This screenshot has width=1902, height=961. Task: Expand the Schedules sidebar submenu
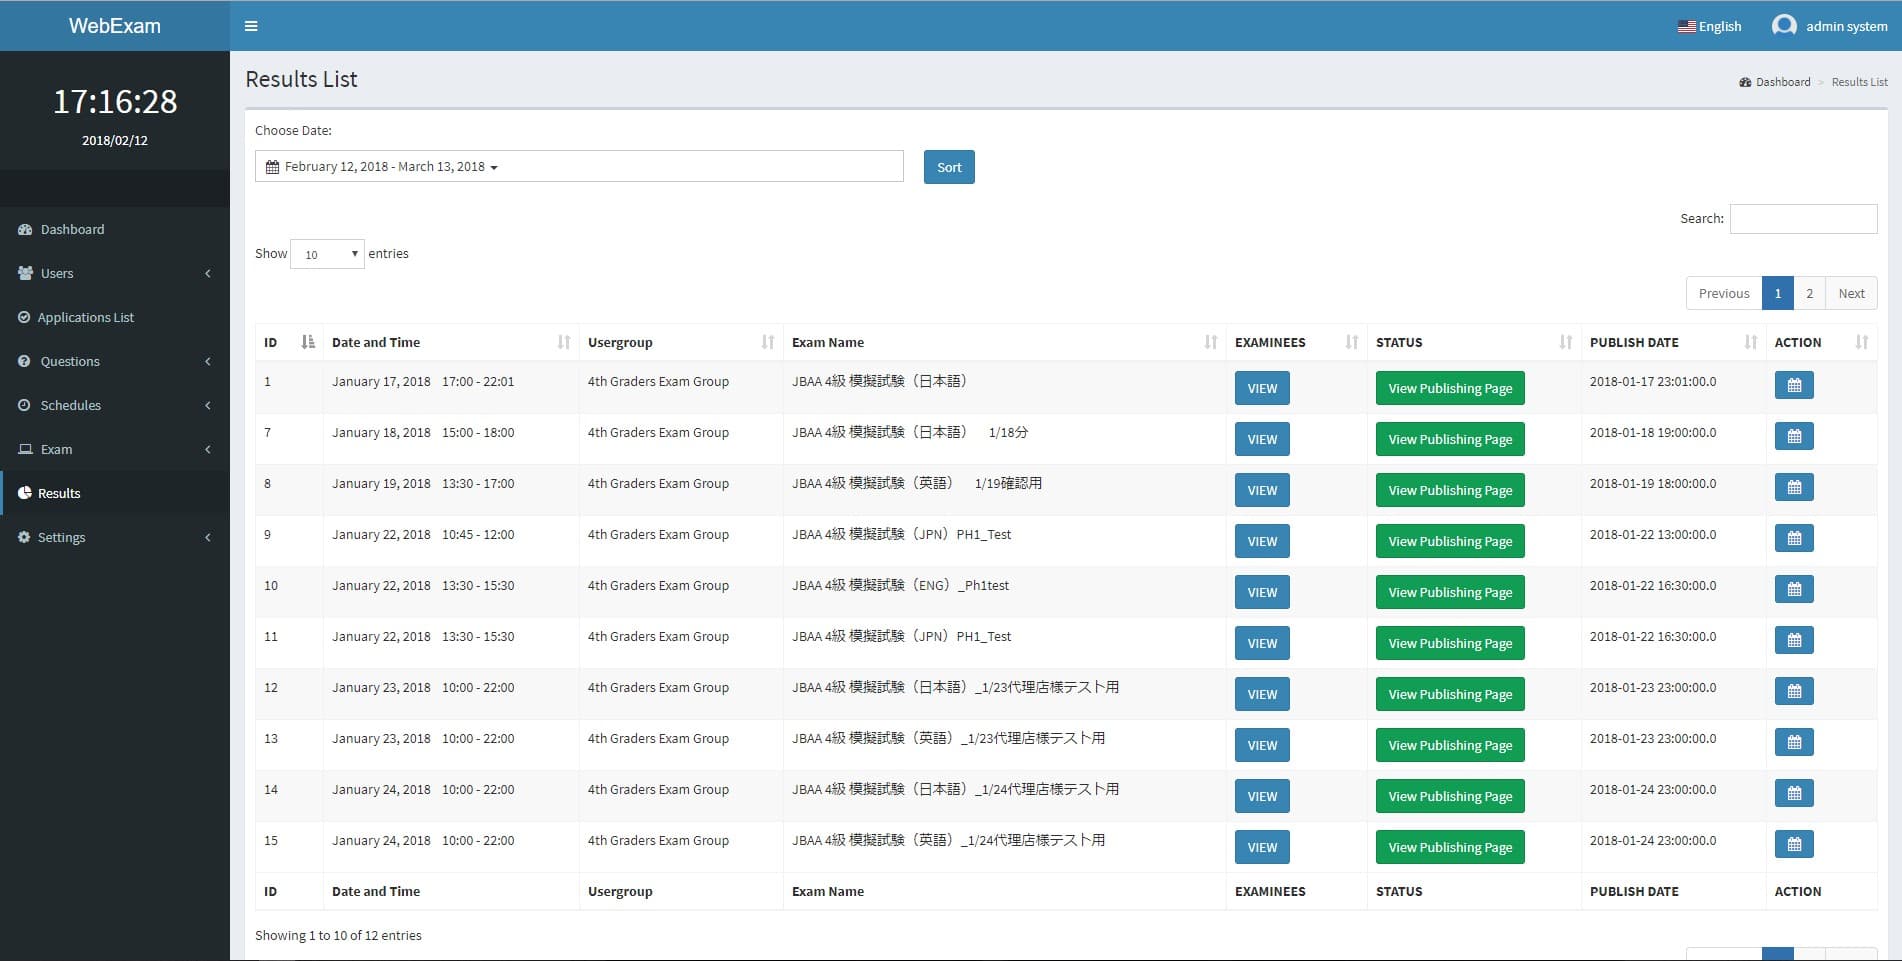pyautogui.click(x=115, y=405)
